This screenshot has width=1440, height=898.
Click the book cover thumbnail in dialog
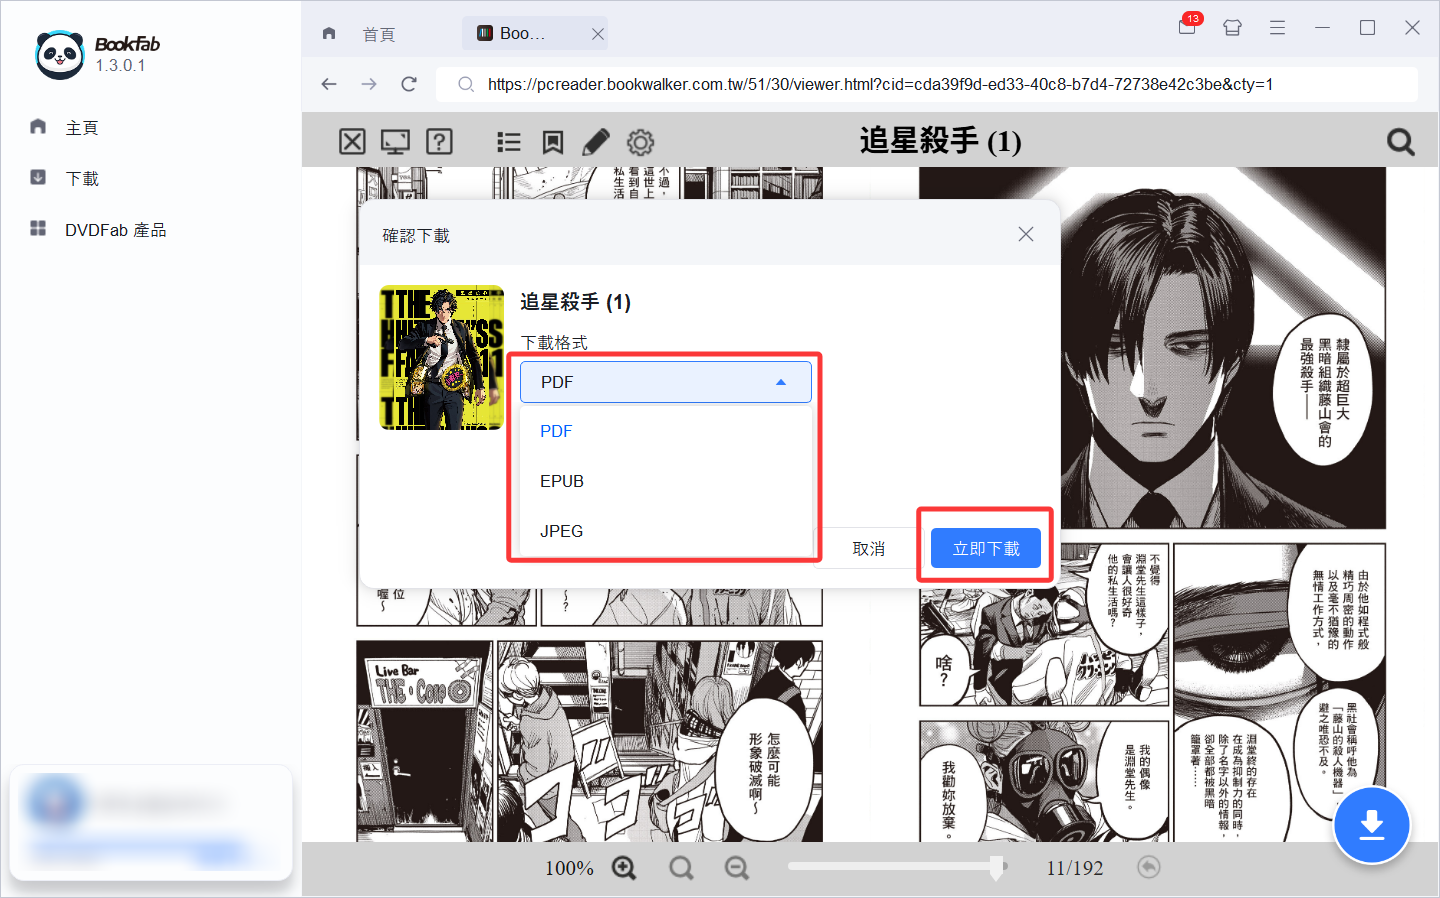(442, 358)
